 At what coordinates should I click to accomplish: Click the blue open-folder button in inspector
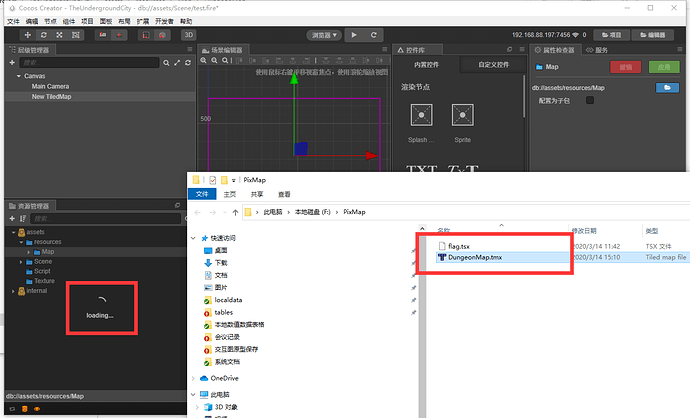coord(667,88)
